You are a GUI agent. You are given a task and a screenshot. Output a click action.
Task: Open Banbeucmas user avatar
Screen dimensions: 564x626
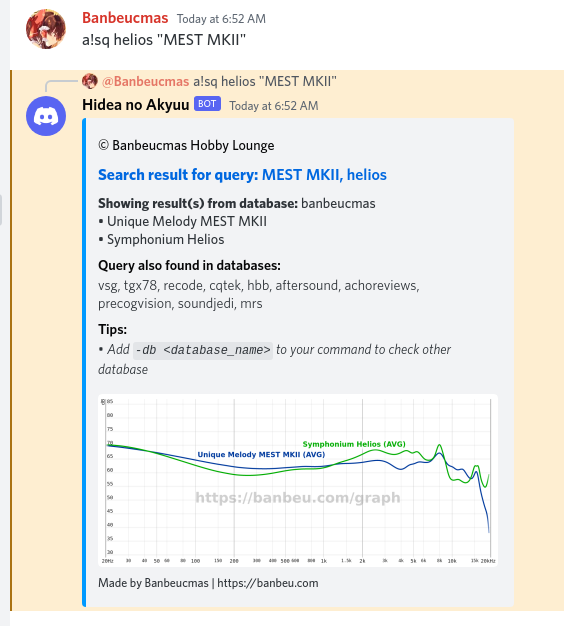coord(46,29)
